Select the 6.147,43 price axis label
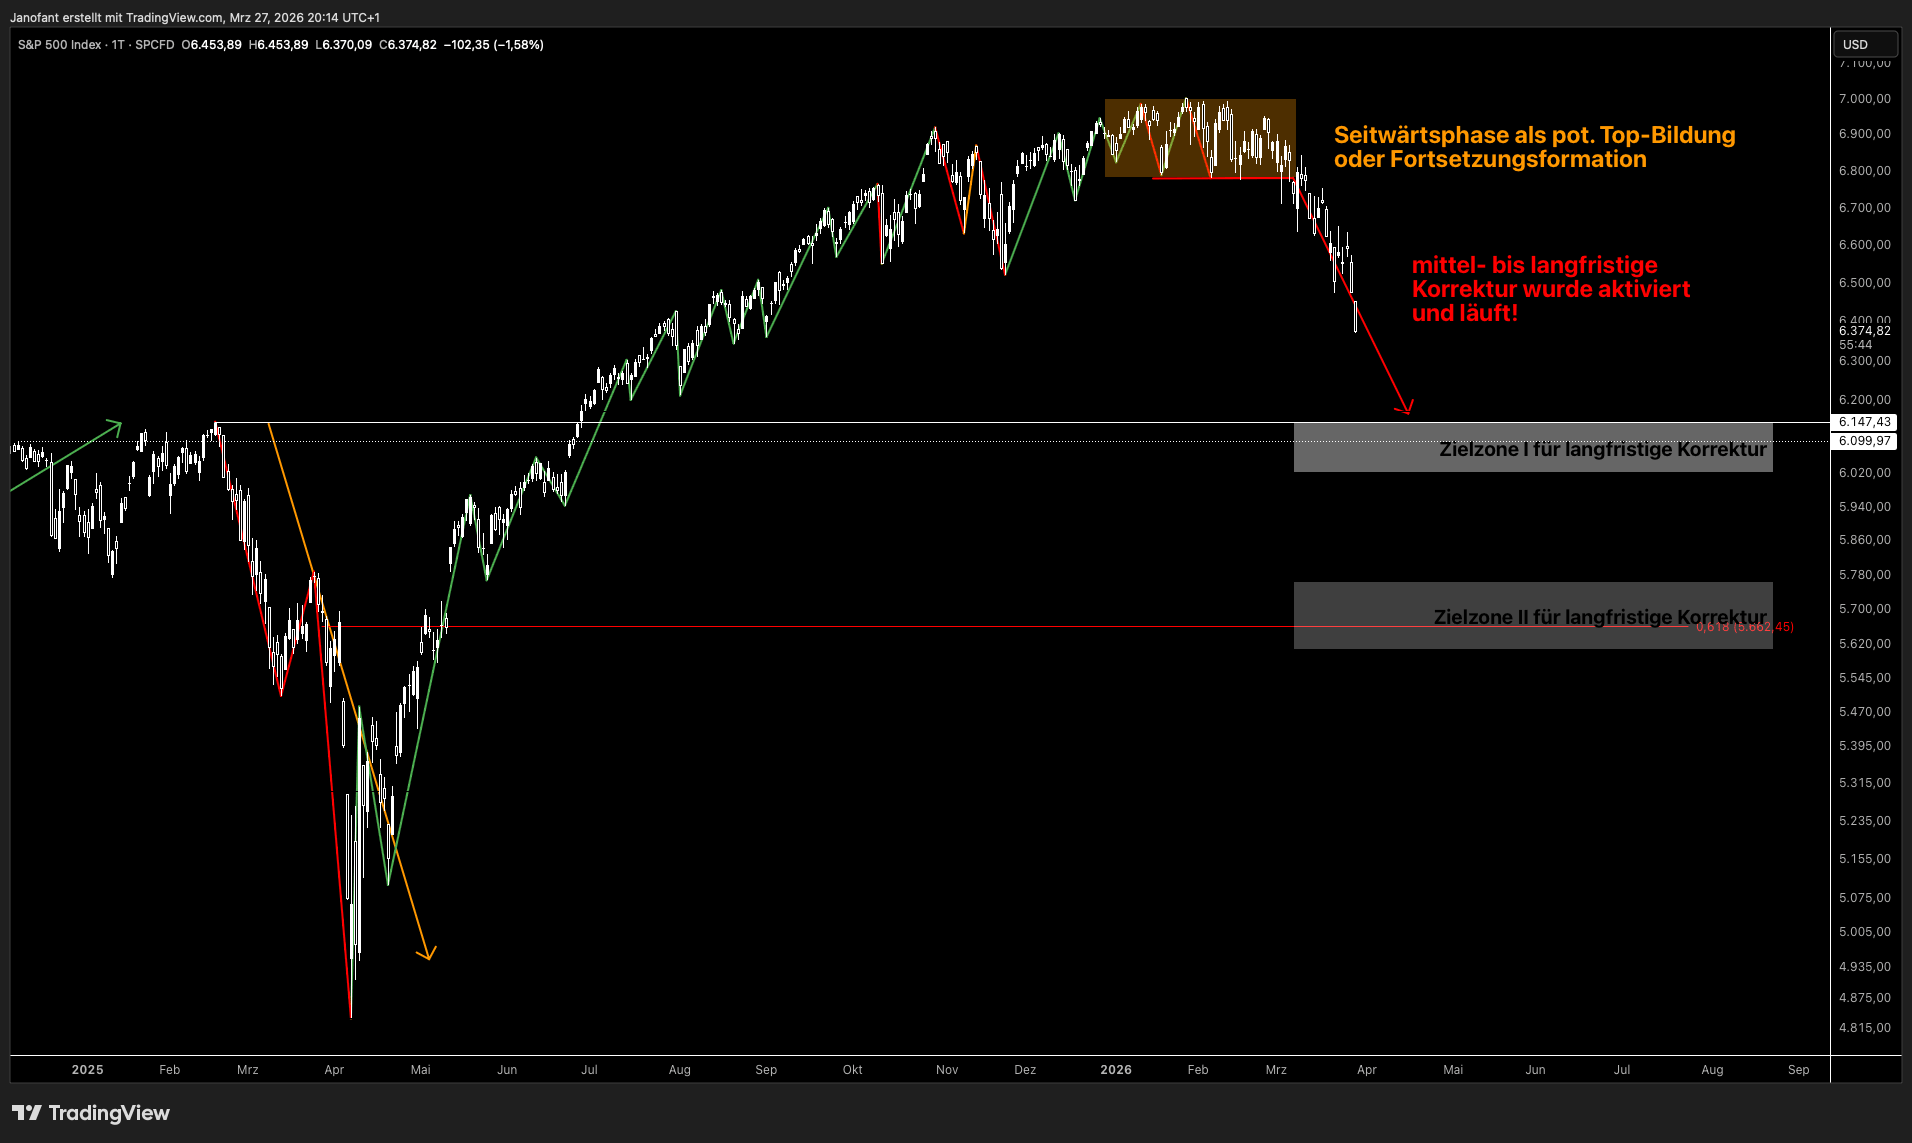1912x1143 pixels. click(x=1864, y=422)
